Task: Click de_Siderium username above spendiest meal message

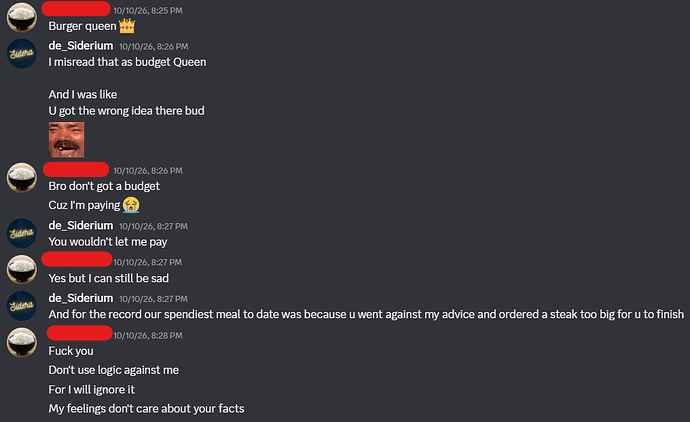Action: [81, 298]
